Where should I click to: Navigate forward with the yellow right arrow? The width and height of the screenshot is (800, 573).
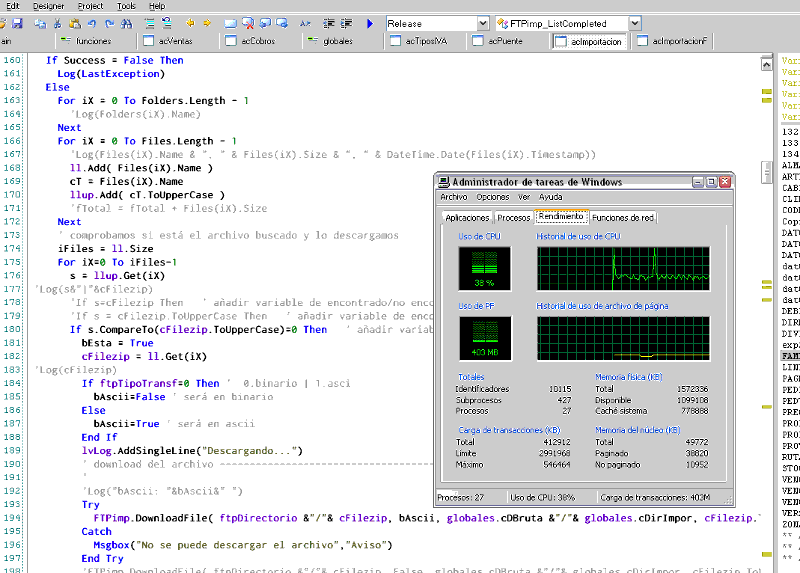(208, 23)
